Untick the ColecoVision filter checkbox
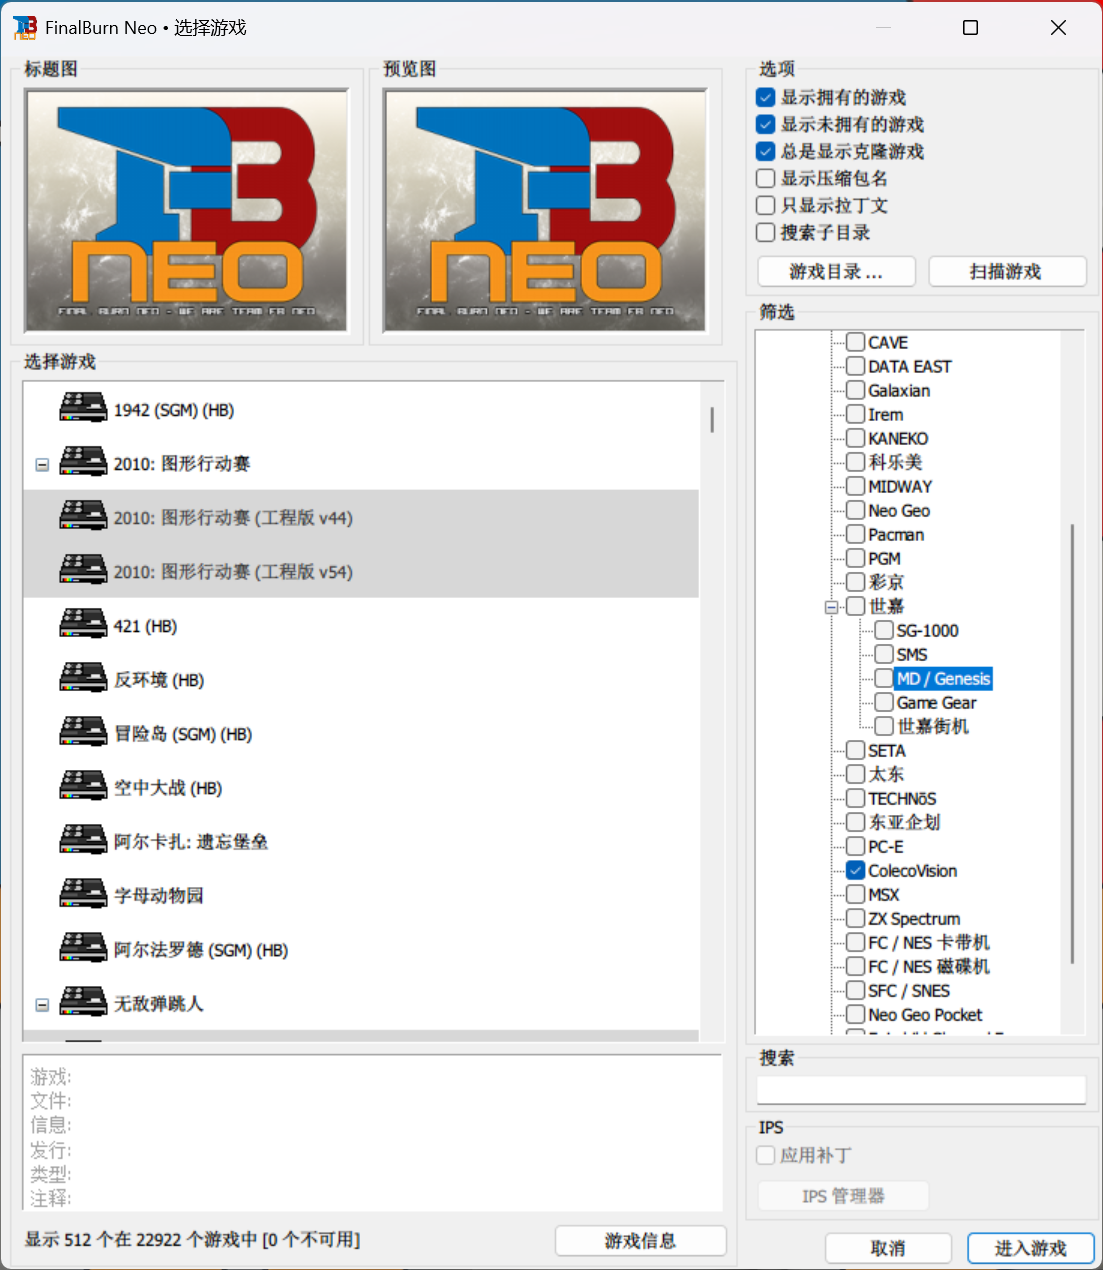1103x1270 pixels. [856, 870]
